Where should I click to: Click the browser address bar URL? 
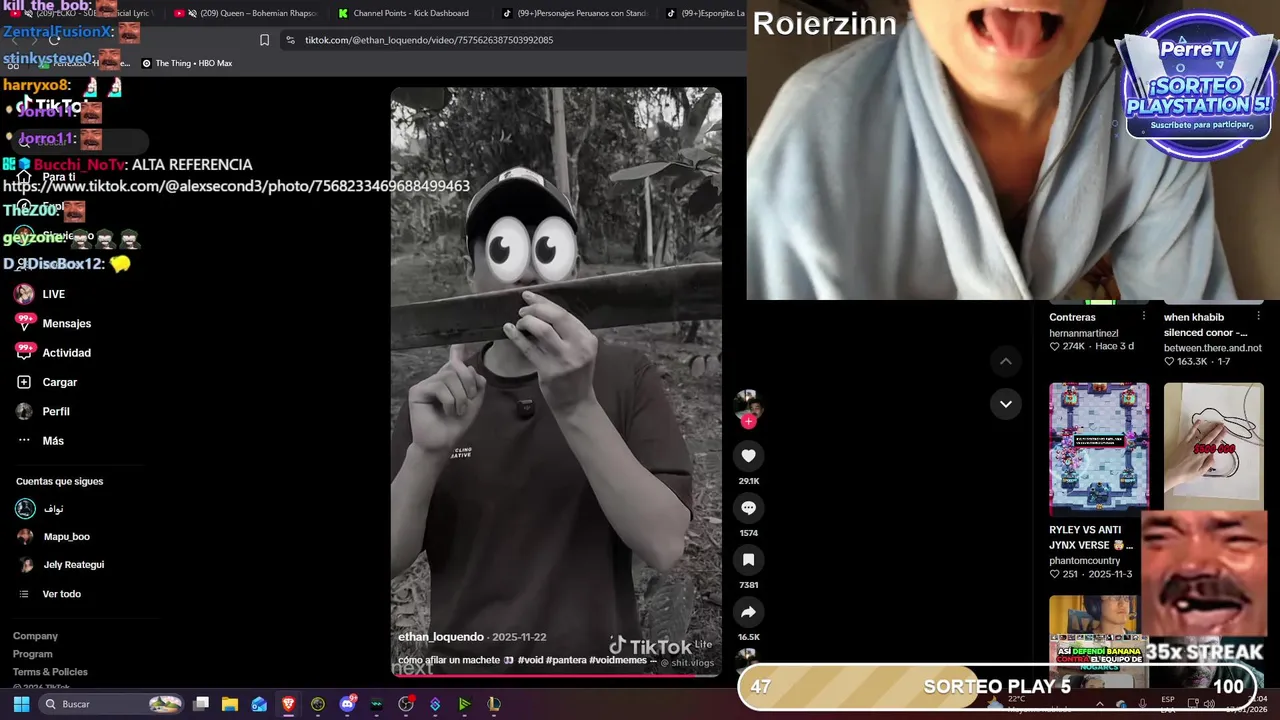click(x=429, y=40)
